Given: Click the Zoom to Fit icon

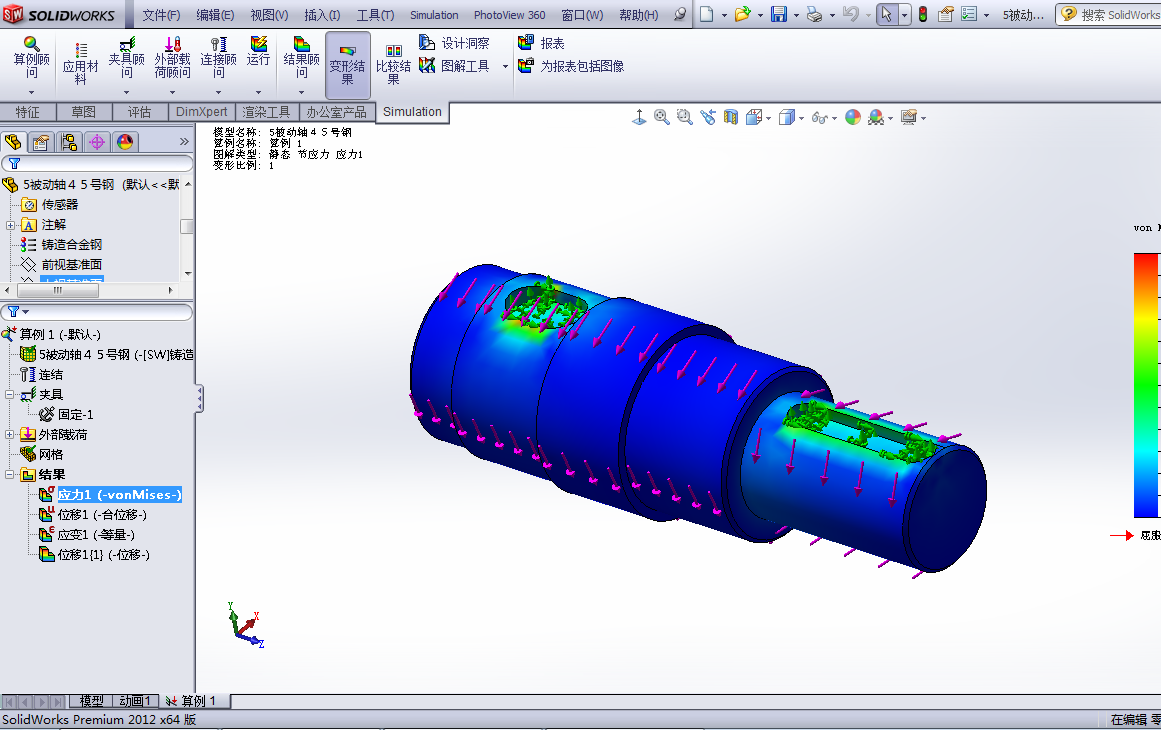Looking at the screenshot, I should (x=661, y=117).
